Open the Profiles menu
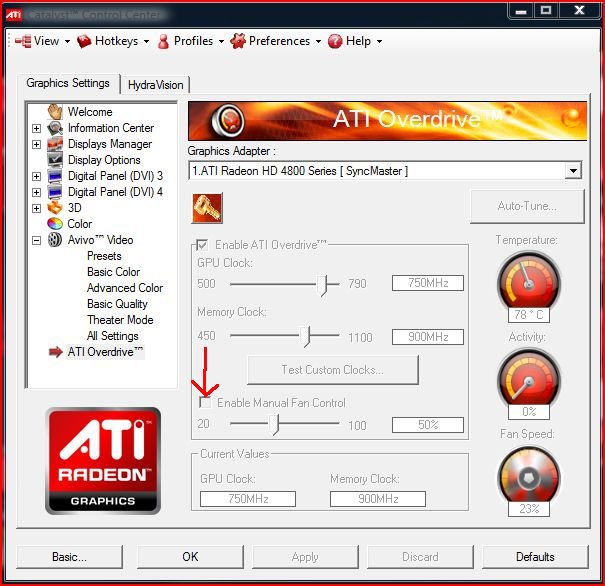605x586 pixels. [x=191, y=41]
